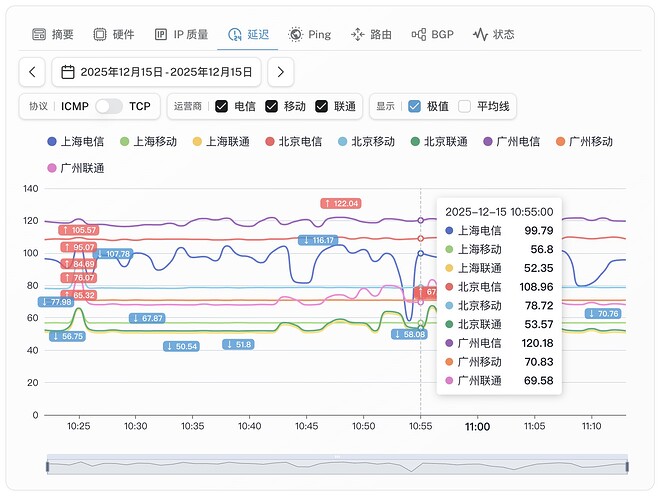Open the IP 质量 tab
Viewport: 660px width, 500px height.
point(181,35)
